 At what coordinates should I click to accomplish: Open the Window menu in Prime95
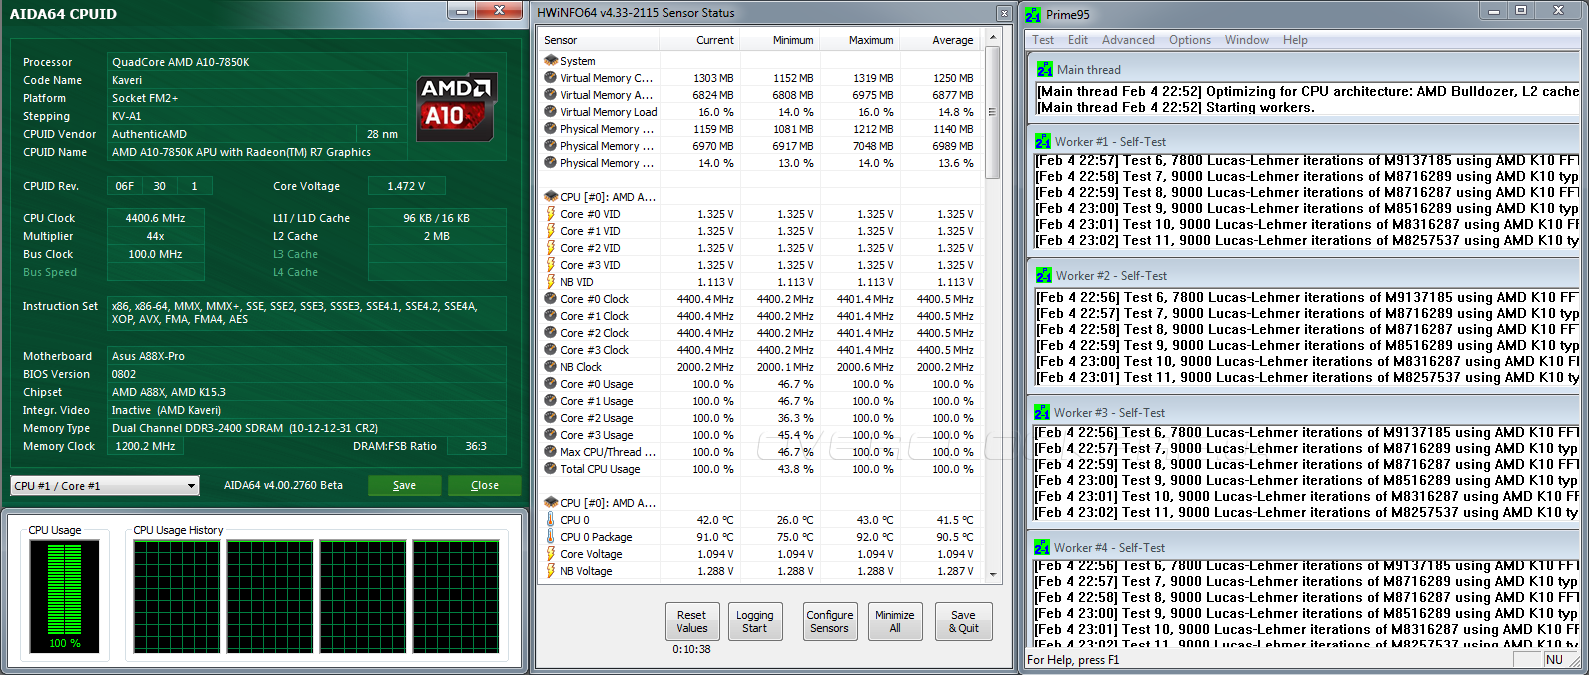coord(1247,40)
